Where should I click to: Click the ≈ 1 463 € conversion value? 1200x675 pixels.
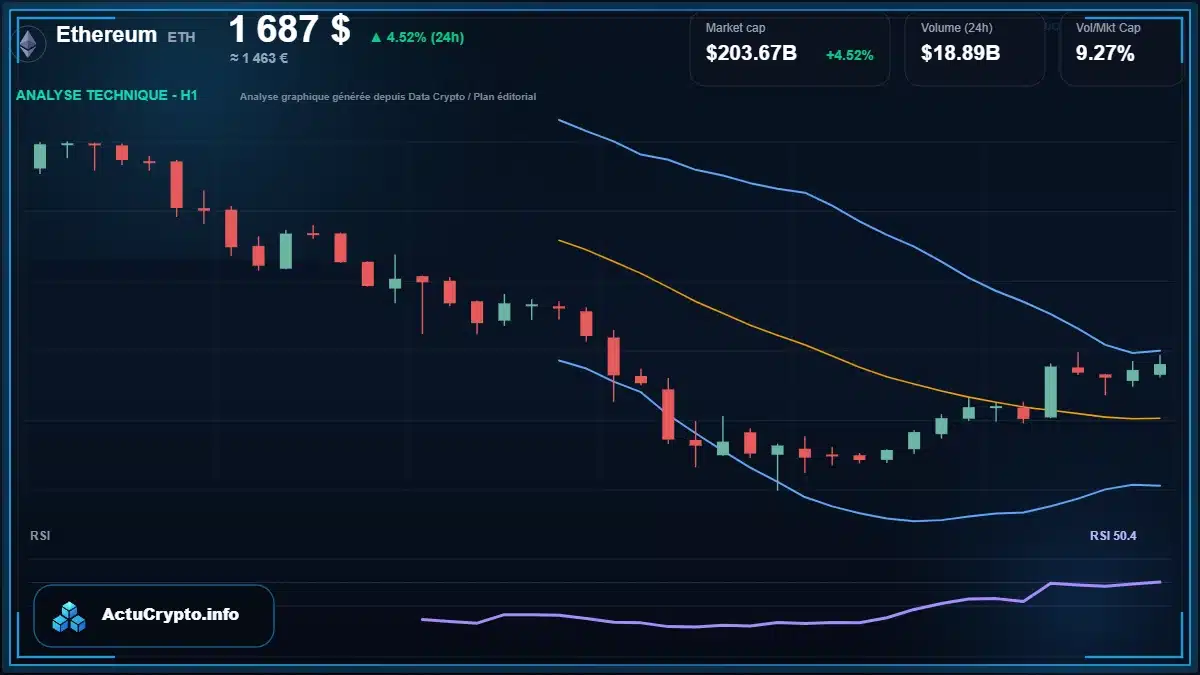coord(259,58)
